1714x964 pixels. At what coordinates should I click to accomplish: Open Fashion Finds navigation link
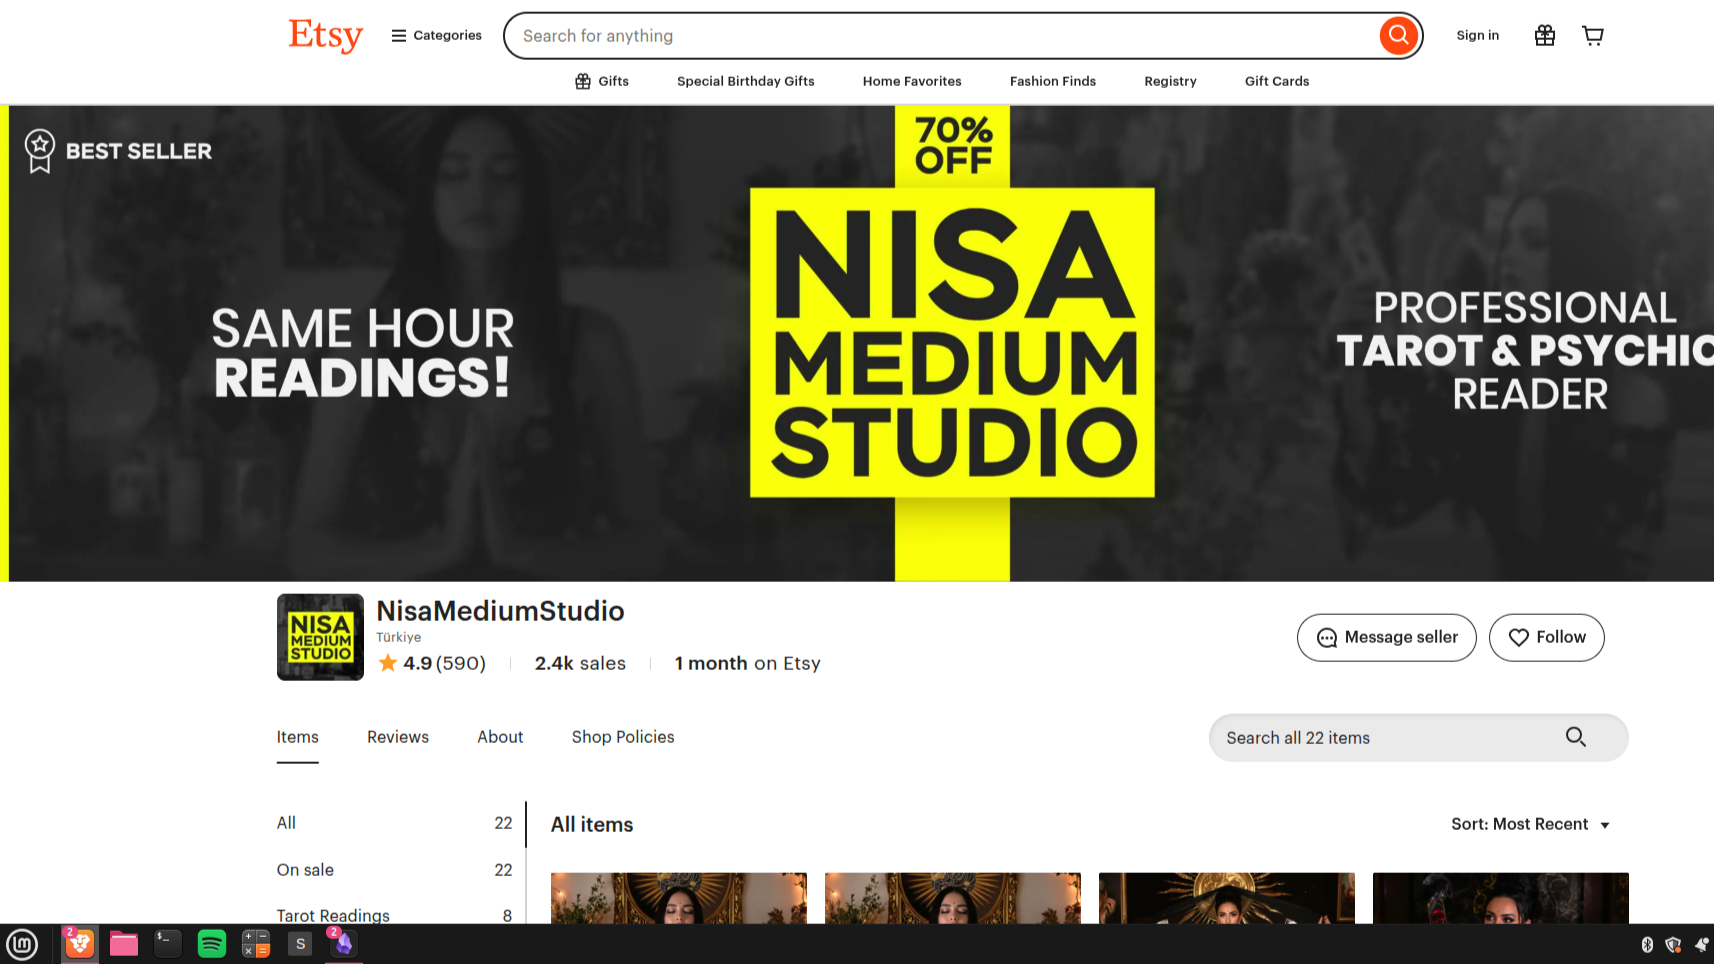1053,81
